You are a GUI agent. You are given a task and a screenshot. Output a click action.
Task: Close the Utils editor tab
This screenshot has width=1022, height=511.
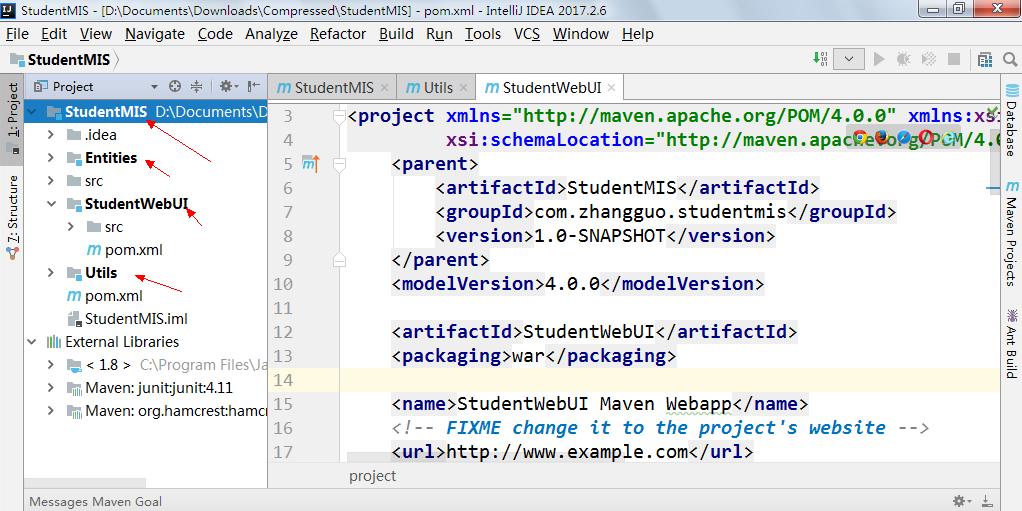464,87
